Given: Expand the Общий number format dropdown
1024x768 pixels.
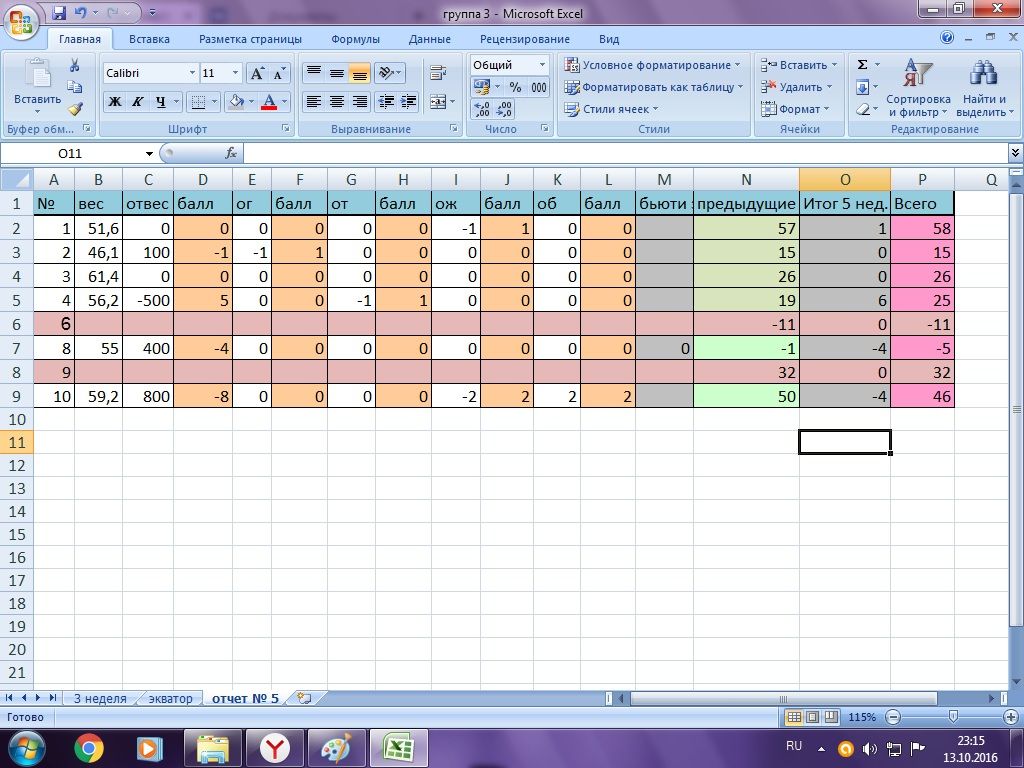Looking at the screenshot, I should pos(542,65).
